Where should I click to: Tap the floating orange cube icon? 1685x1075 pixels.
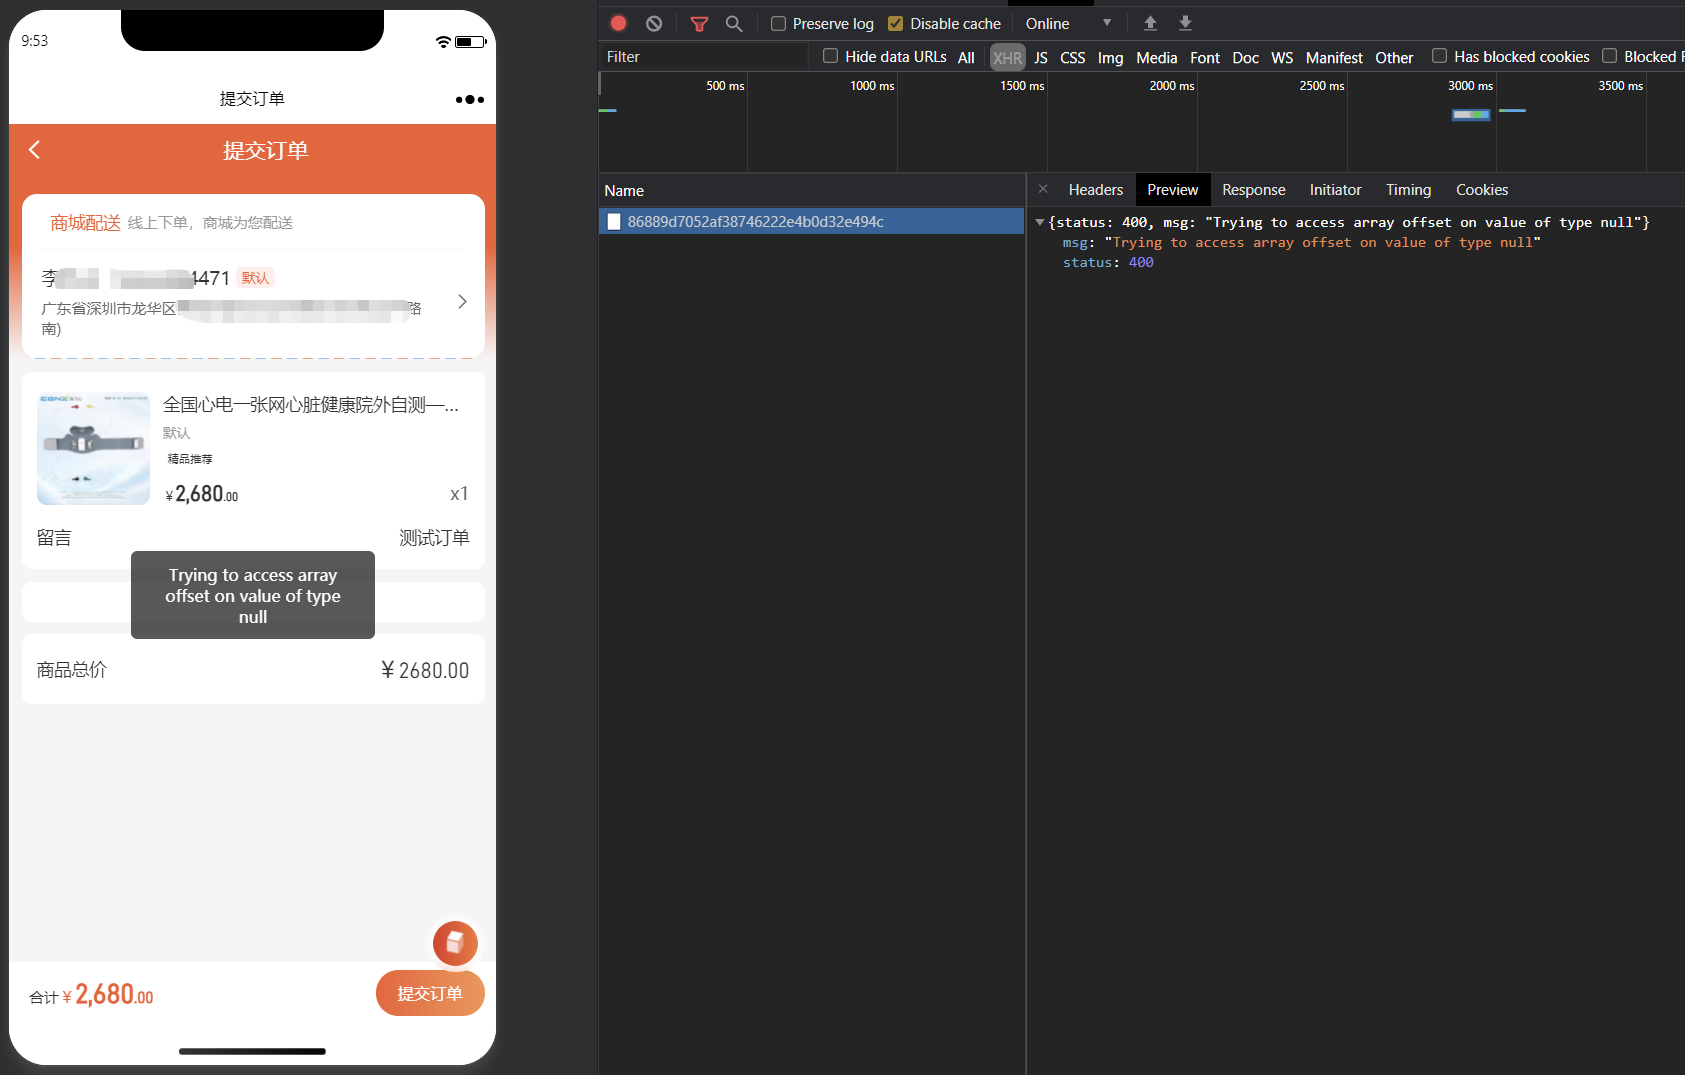[x=455, y=943]
